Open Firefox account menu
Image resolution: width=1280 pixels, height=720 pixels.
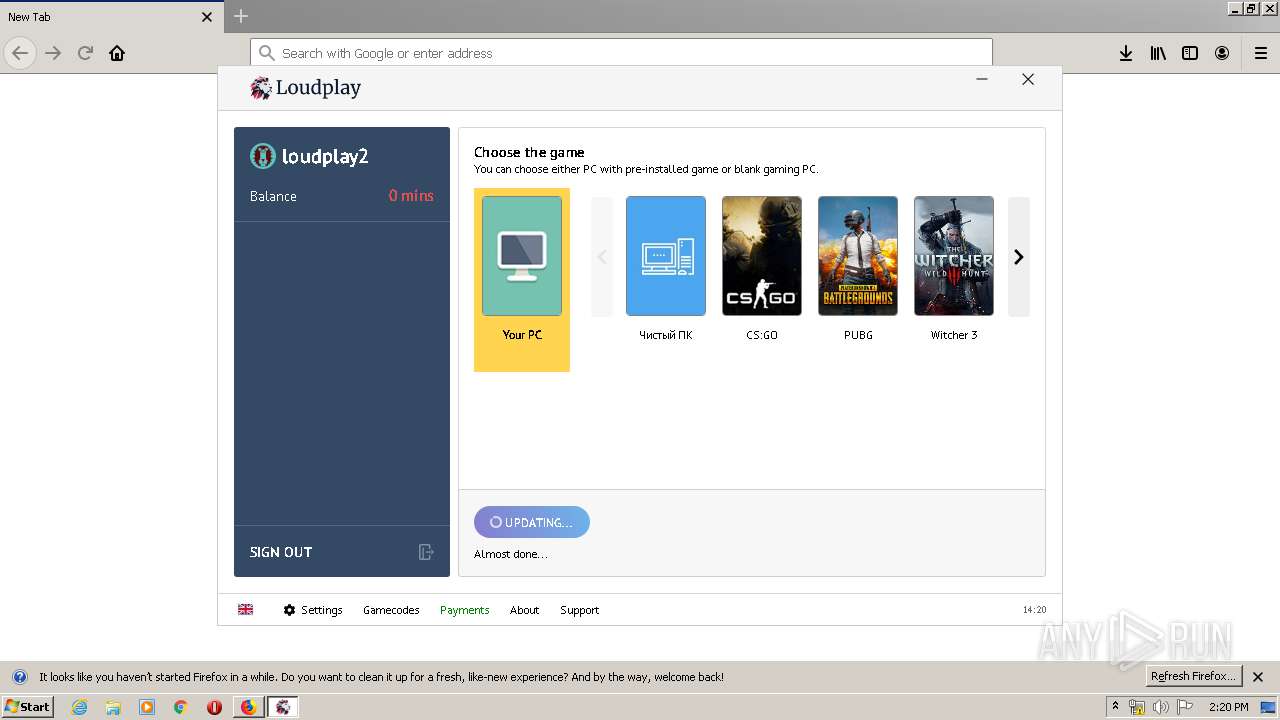[x=1222, y=53]
